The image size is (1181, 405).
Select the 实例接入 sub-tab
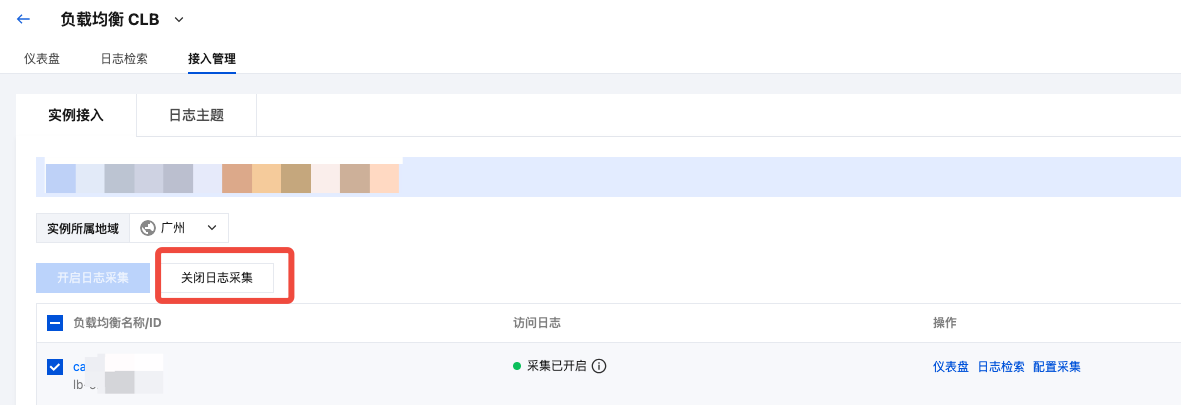coord(76,115)
